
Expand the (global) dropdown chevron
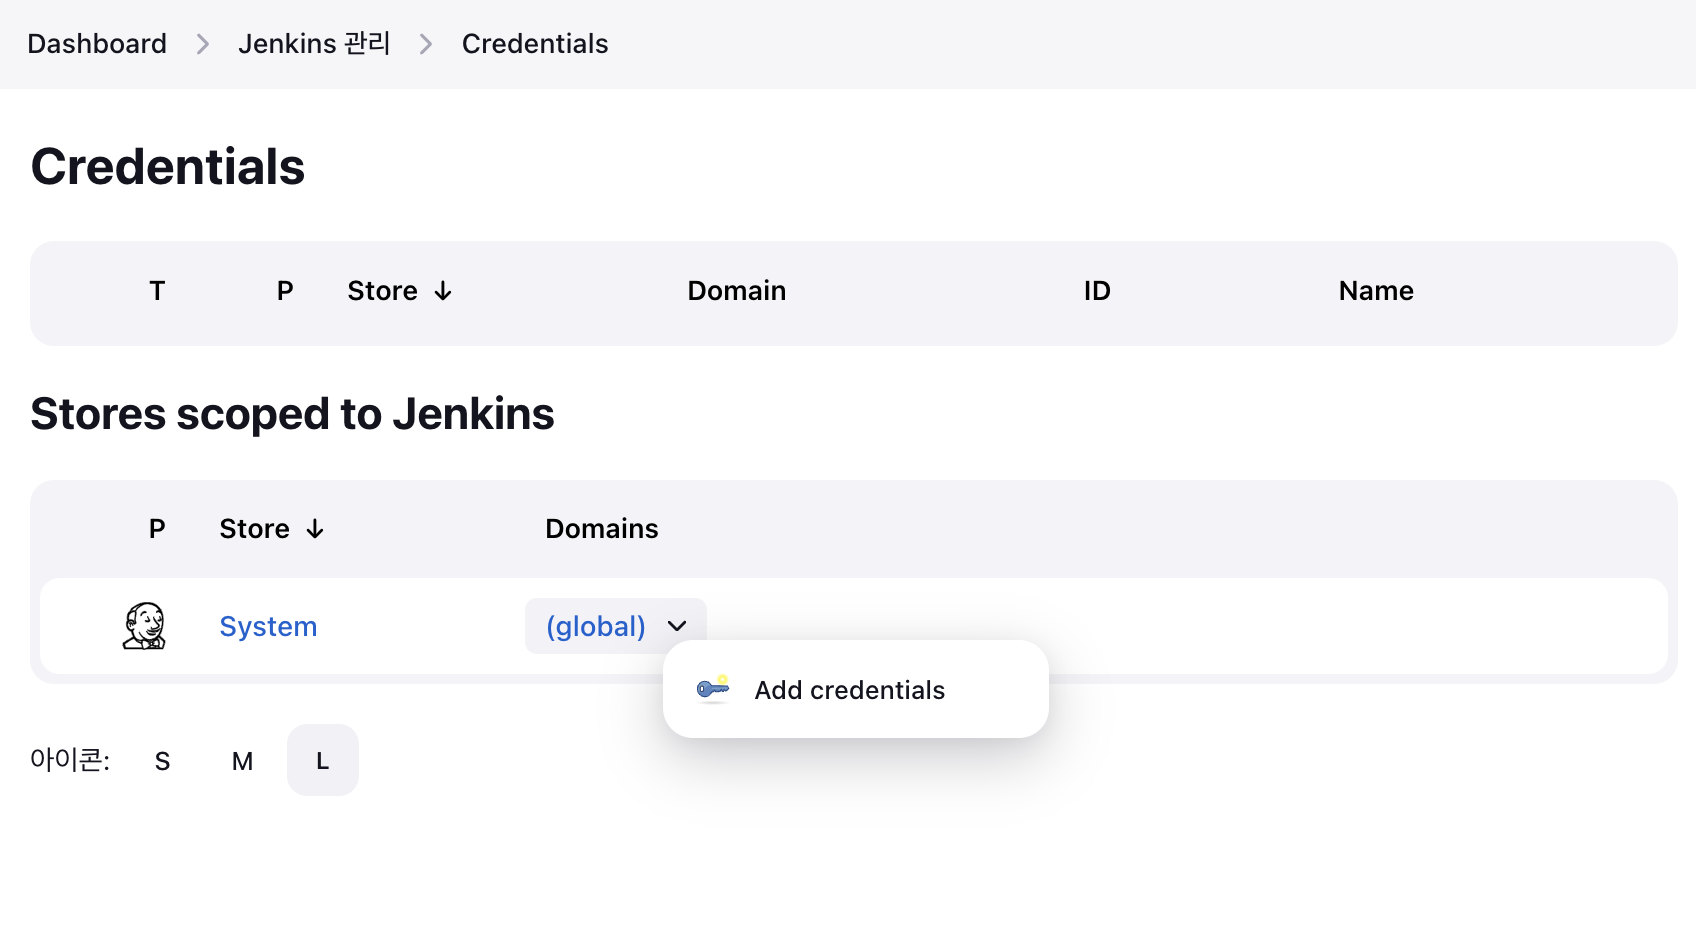tap(677, 626)
